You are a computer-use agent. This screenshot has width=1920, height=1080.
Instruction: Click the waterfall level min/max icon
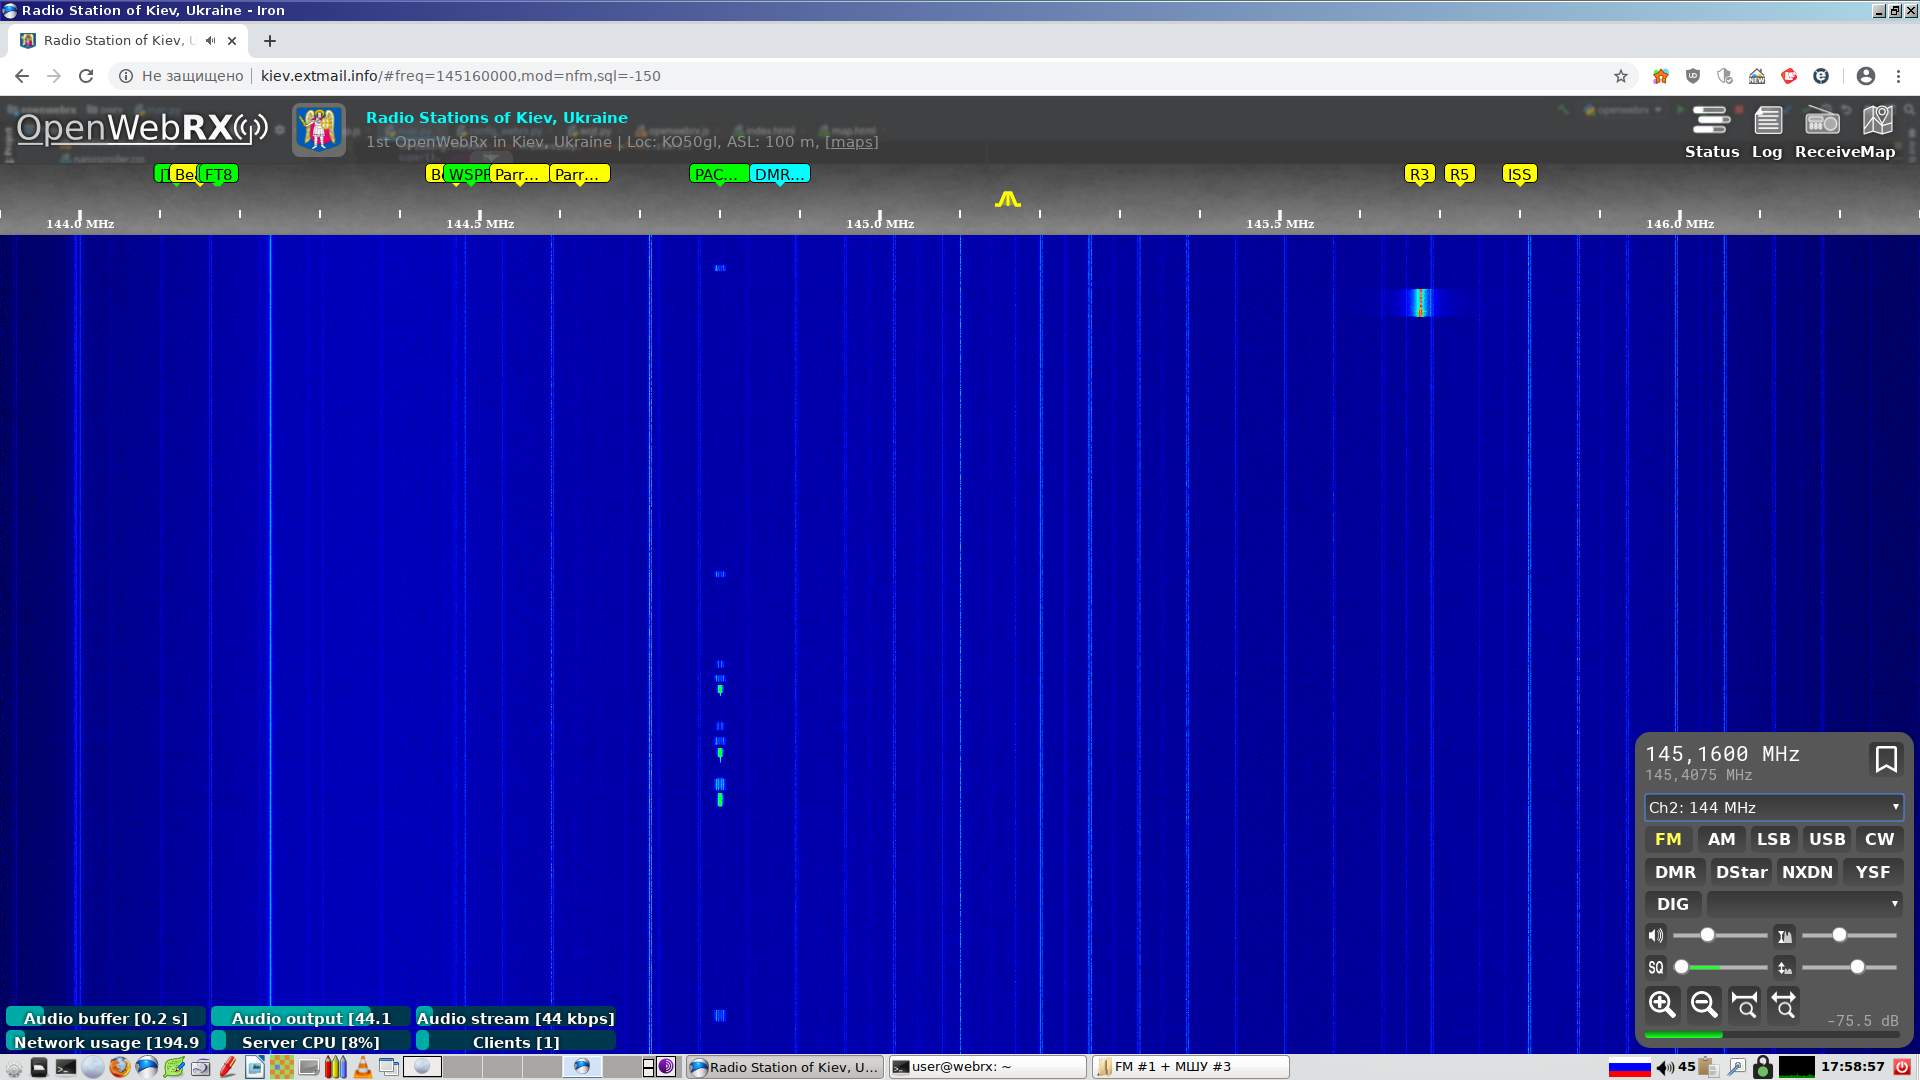click(x=1784, y=967)
